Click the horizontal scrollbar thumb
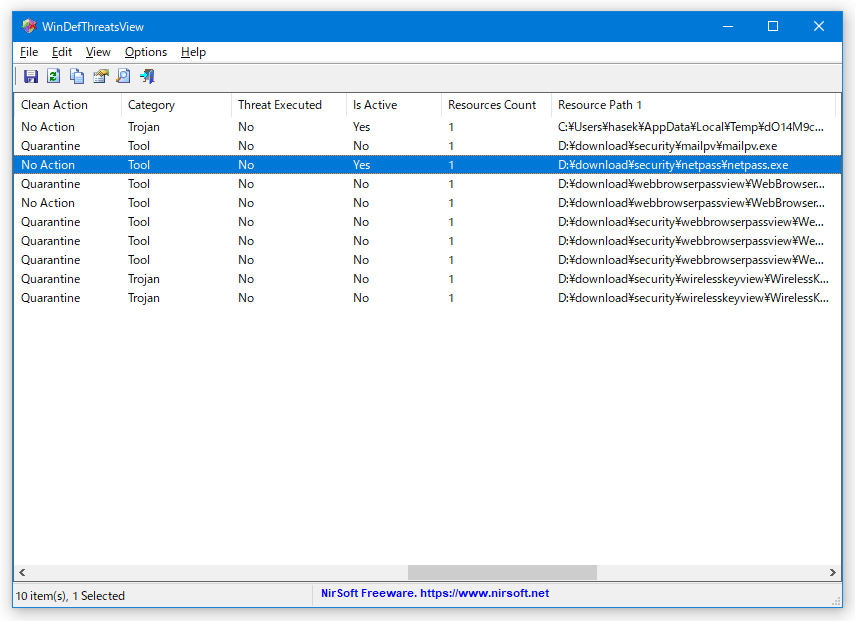Image resolution: width=855 pixels, height=621 pixels. 502,572
